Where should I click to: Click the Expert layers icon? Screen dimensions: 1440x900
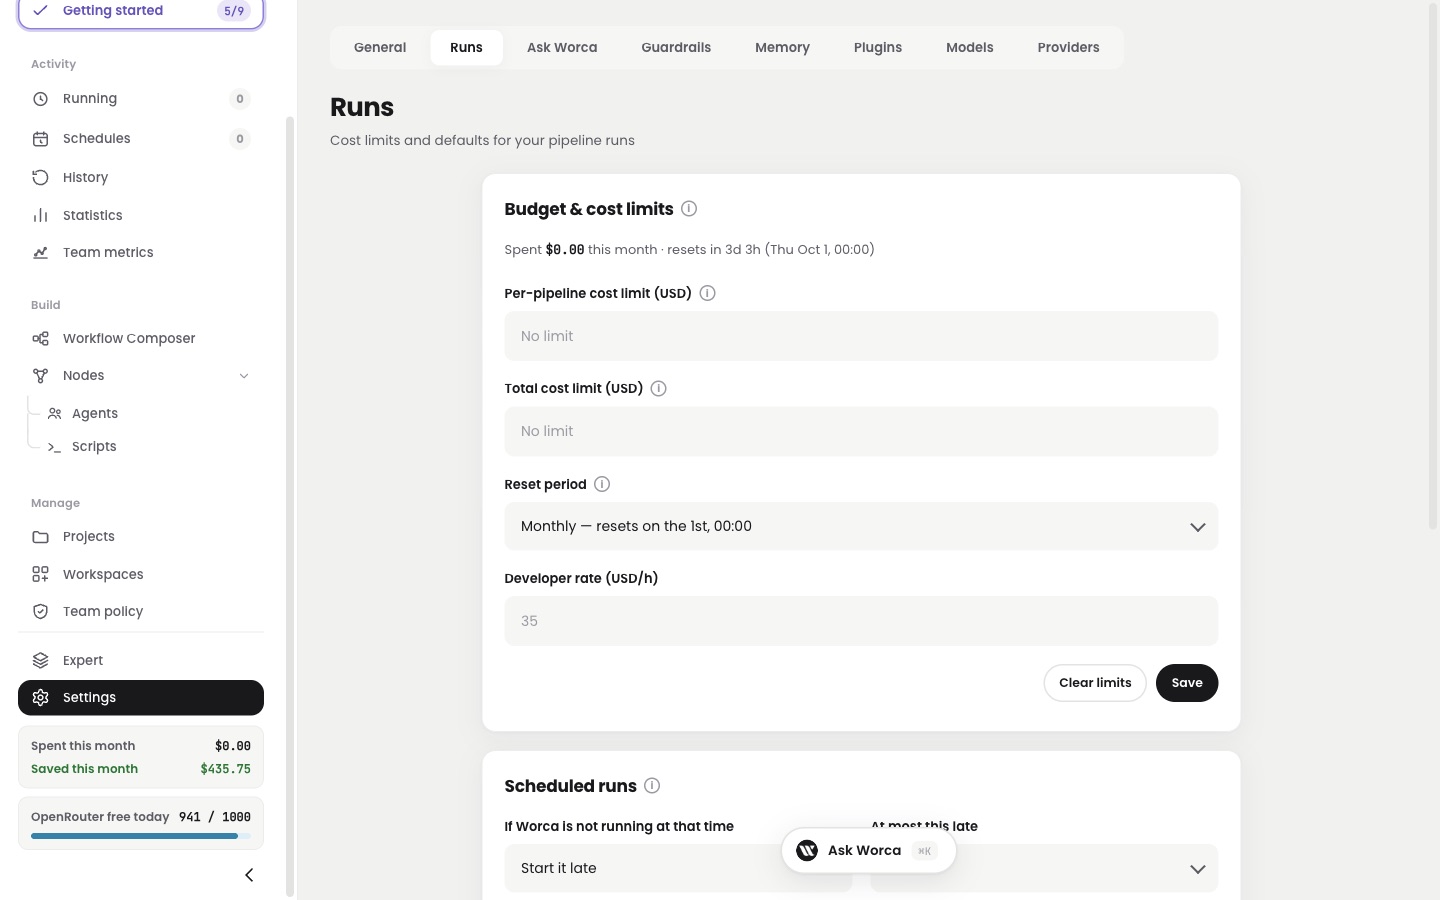[40, 661]
